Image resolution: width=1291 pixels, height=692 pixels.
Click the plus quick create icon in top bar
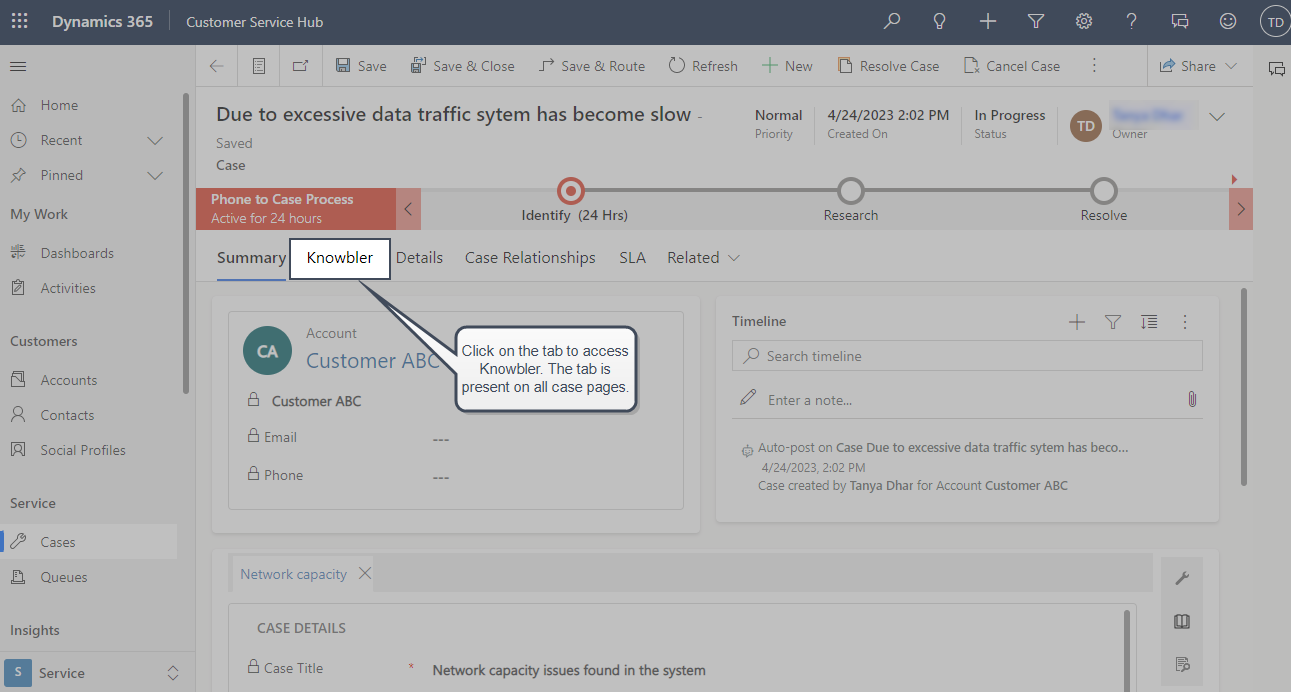[988, 21]
